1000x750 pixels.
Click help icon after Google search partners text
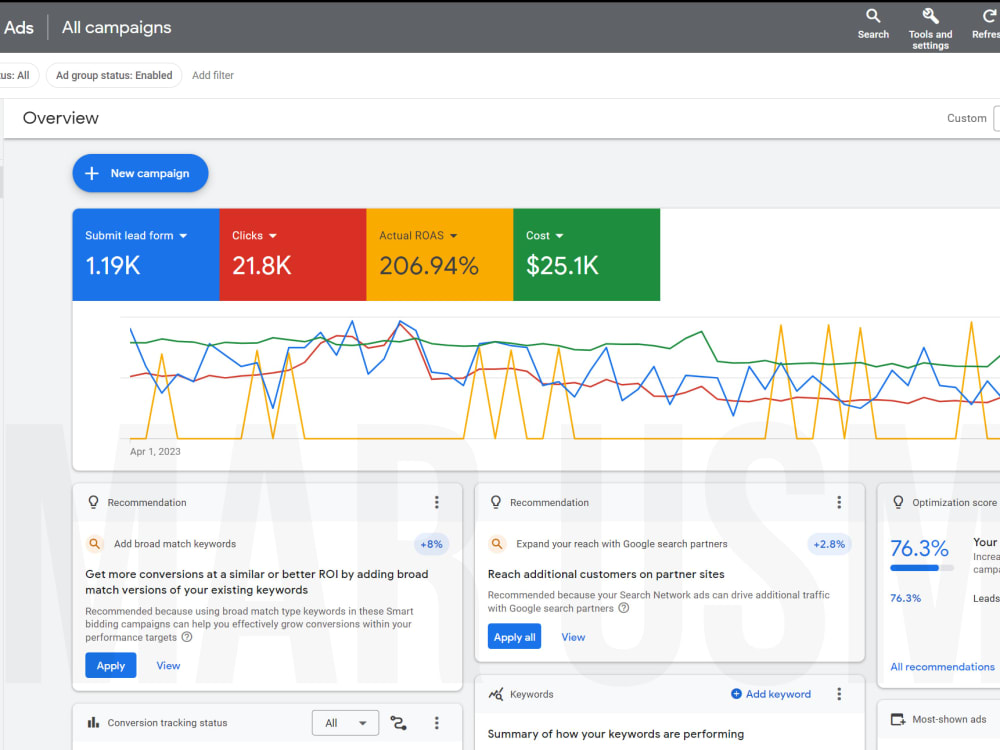624,608
